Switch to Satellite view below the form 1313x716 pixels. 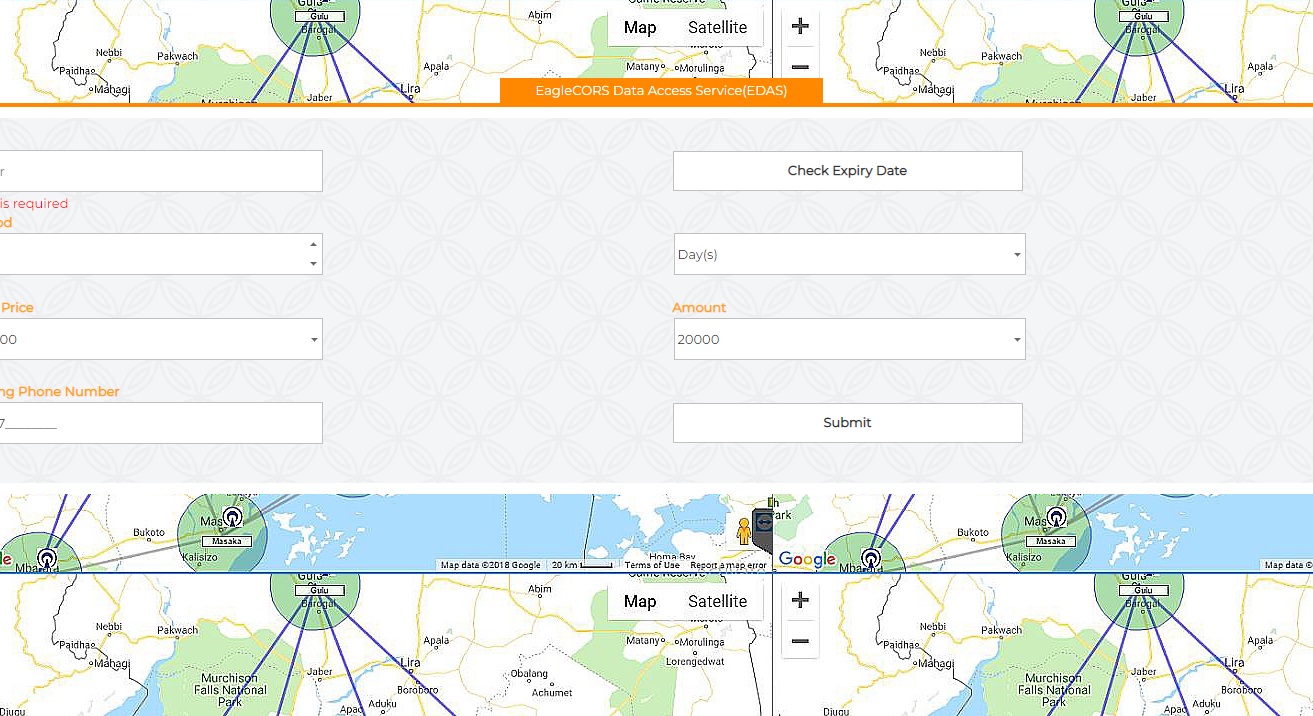coord(717,601)
